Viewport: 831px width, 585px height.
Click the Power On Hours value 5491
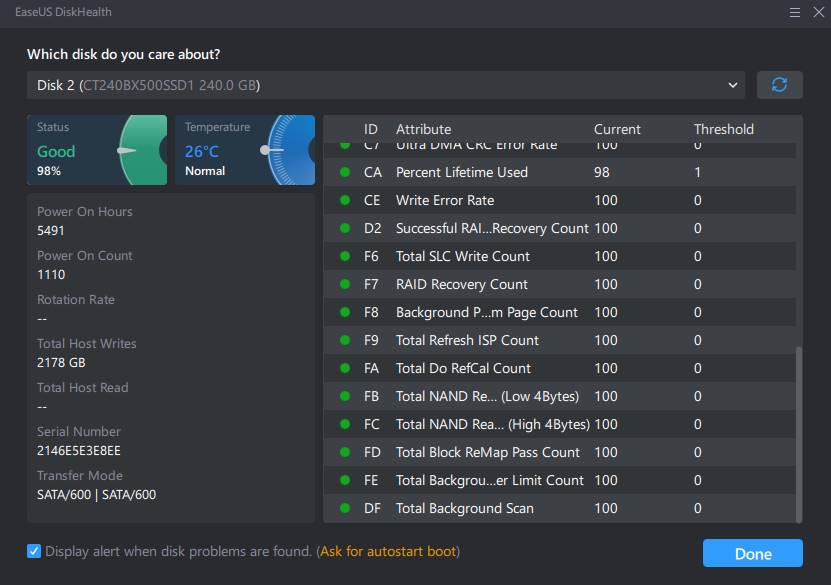(50, 231)
